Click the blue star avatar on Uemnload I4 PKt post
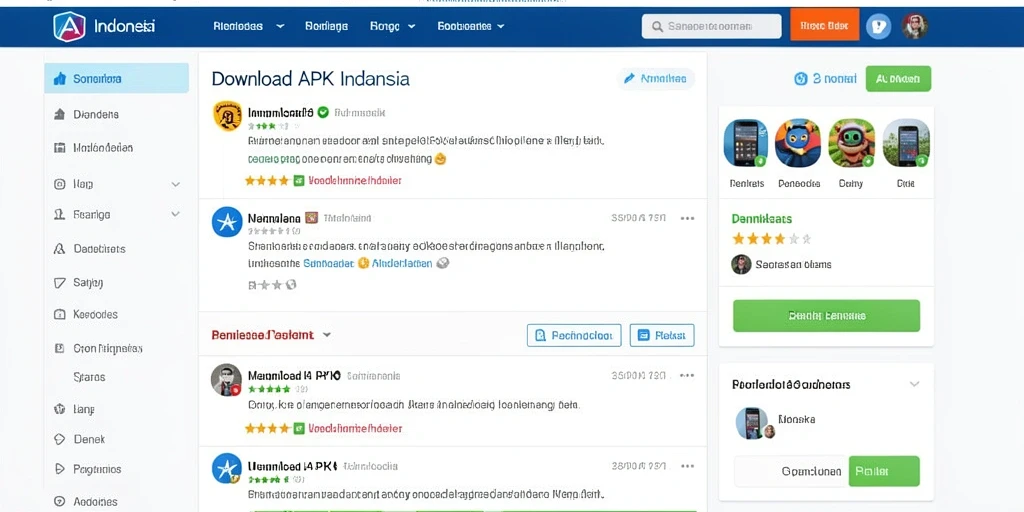Screen dimensions: 1024x512 [227, 468]
